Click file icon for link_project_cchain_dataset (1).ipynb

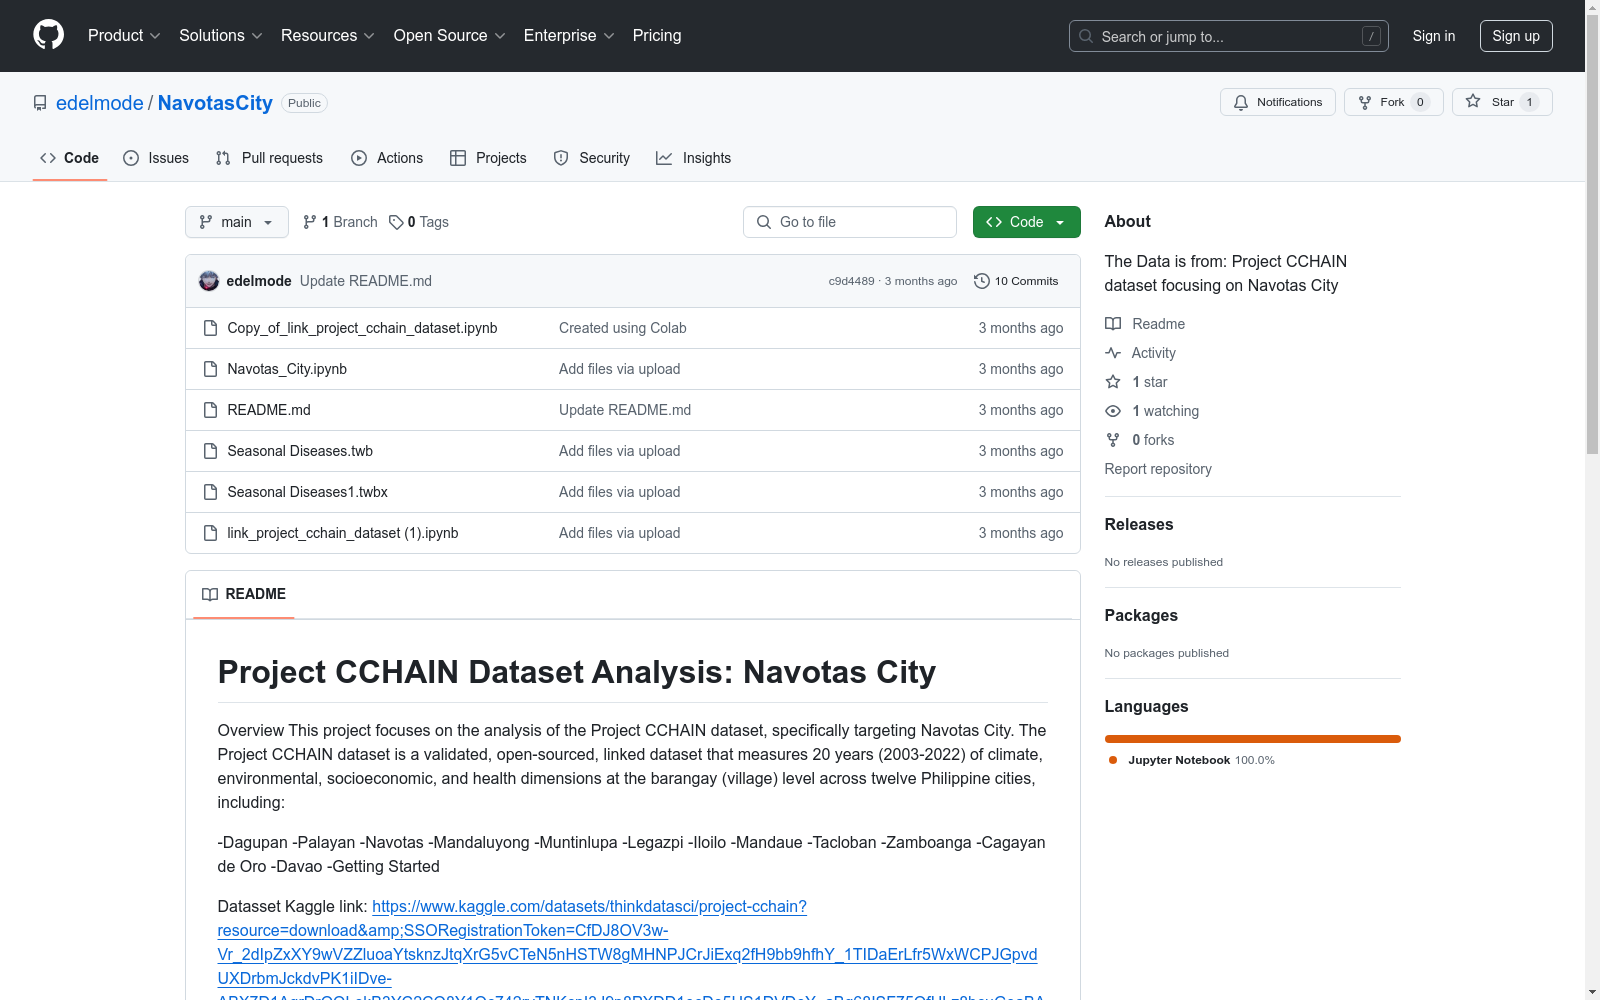click(x=210, y=533)
